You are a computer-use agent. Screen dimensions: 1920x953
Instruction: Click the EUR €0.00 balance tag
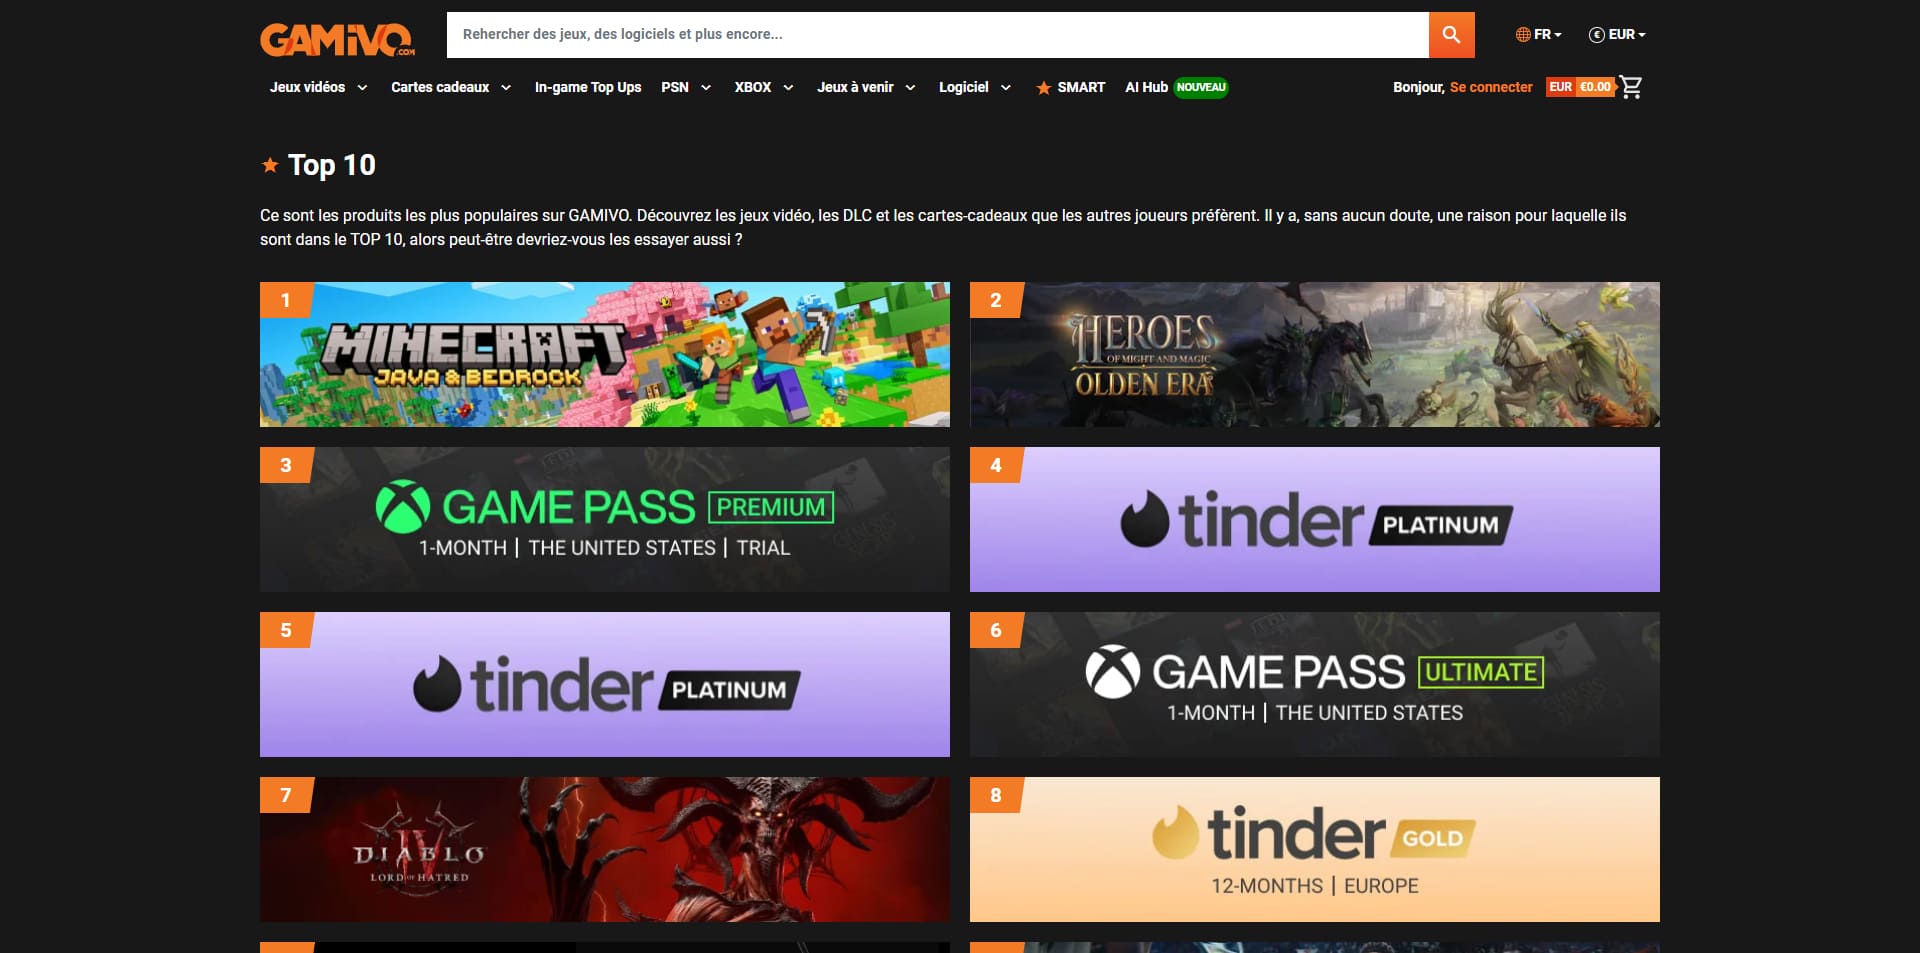coord(1580,87)
